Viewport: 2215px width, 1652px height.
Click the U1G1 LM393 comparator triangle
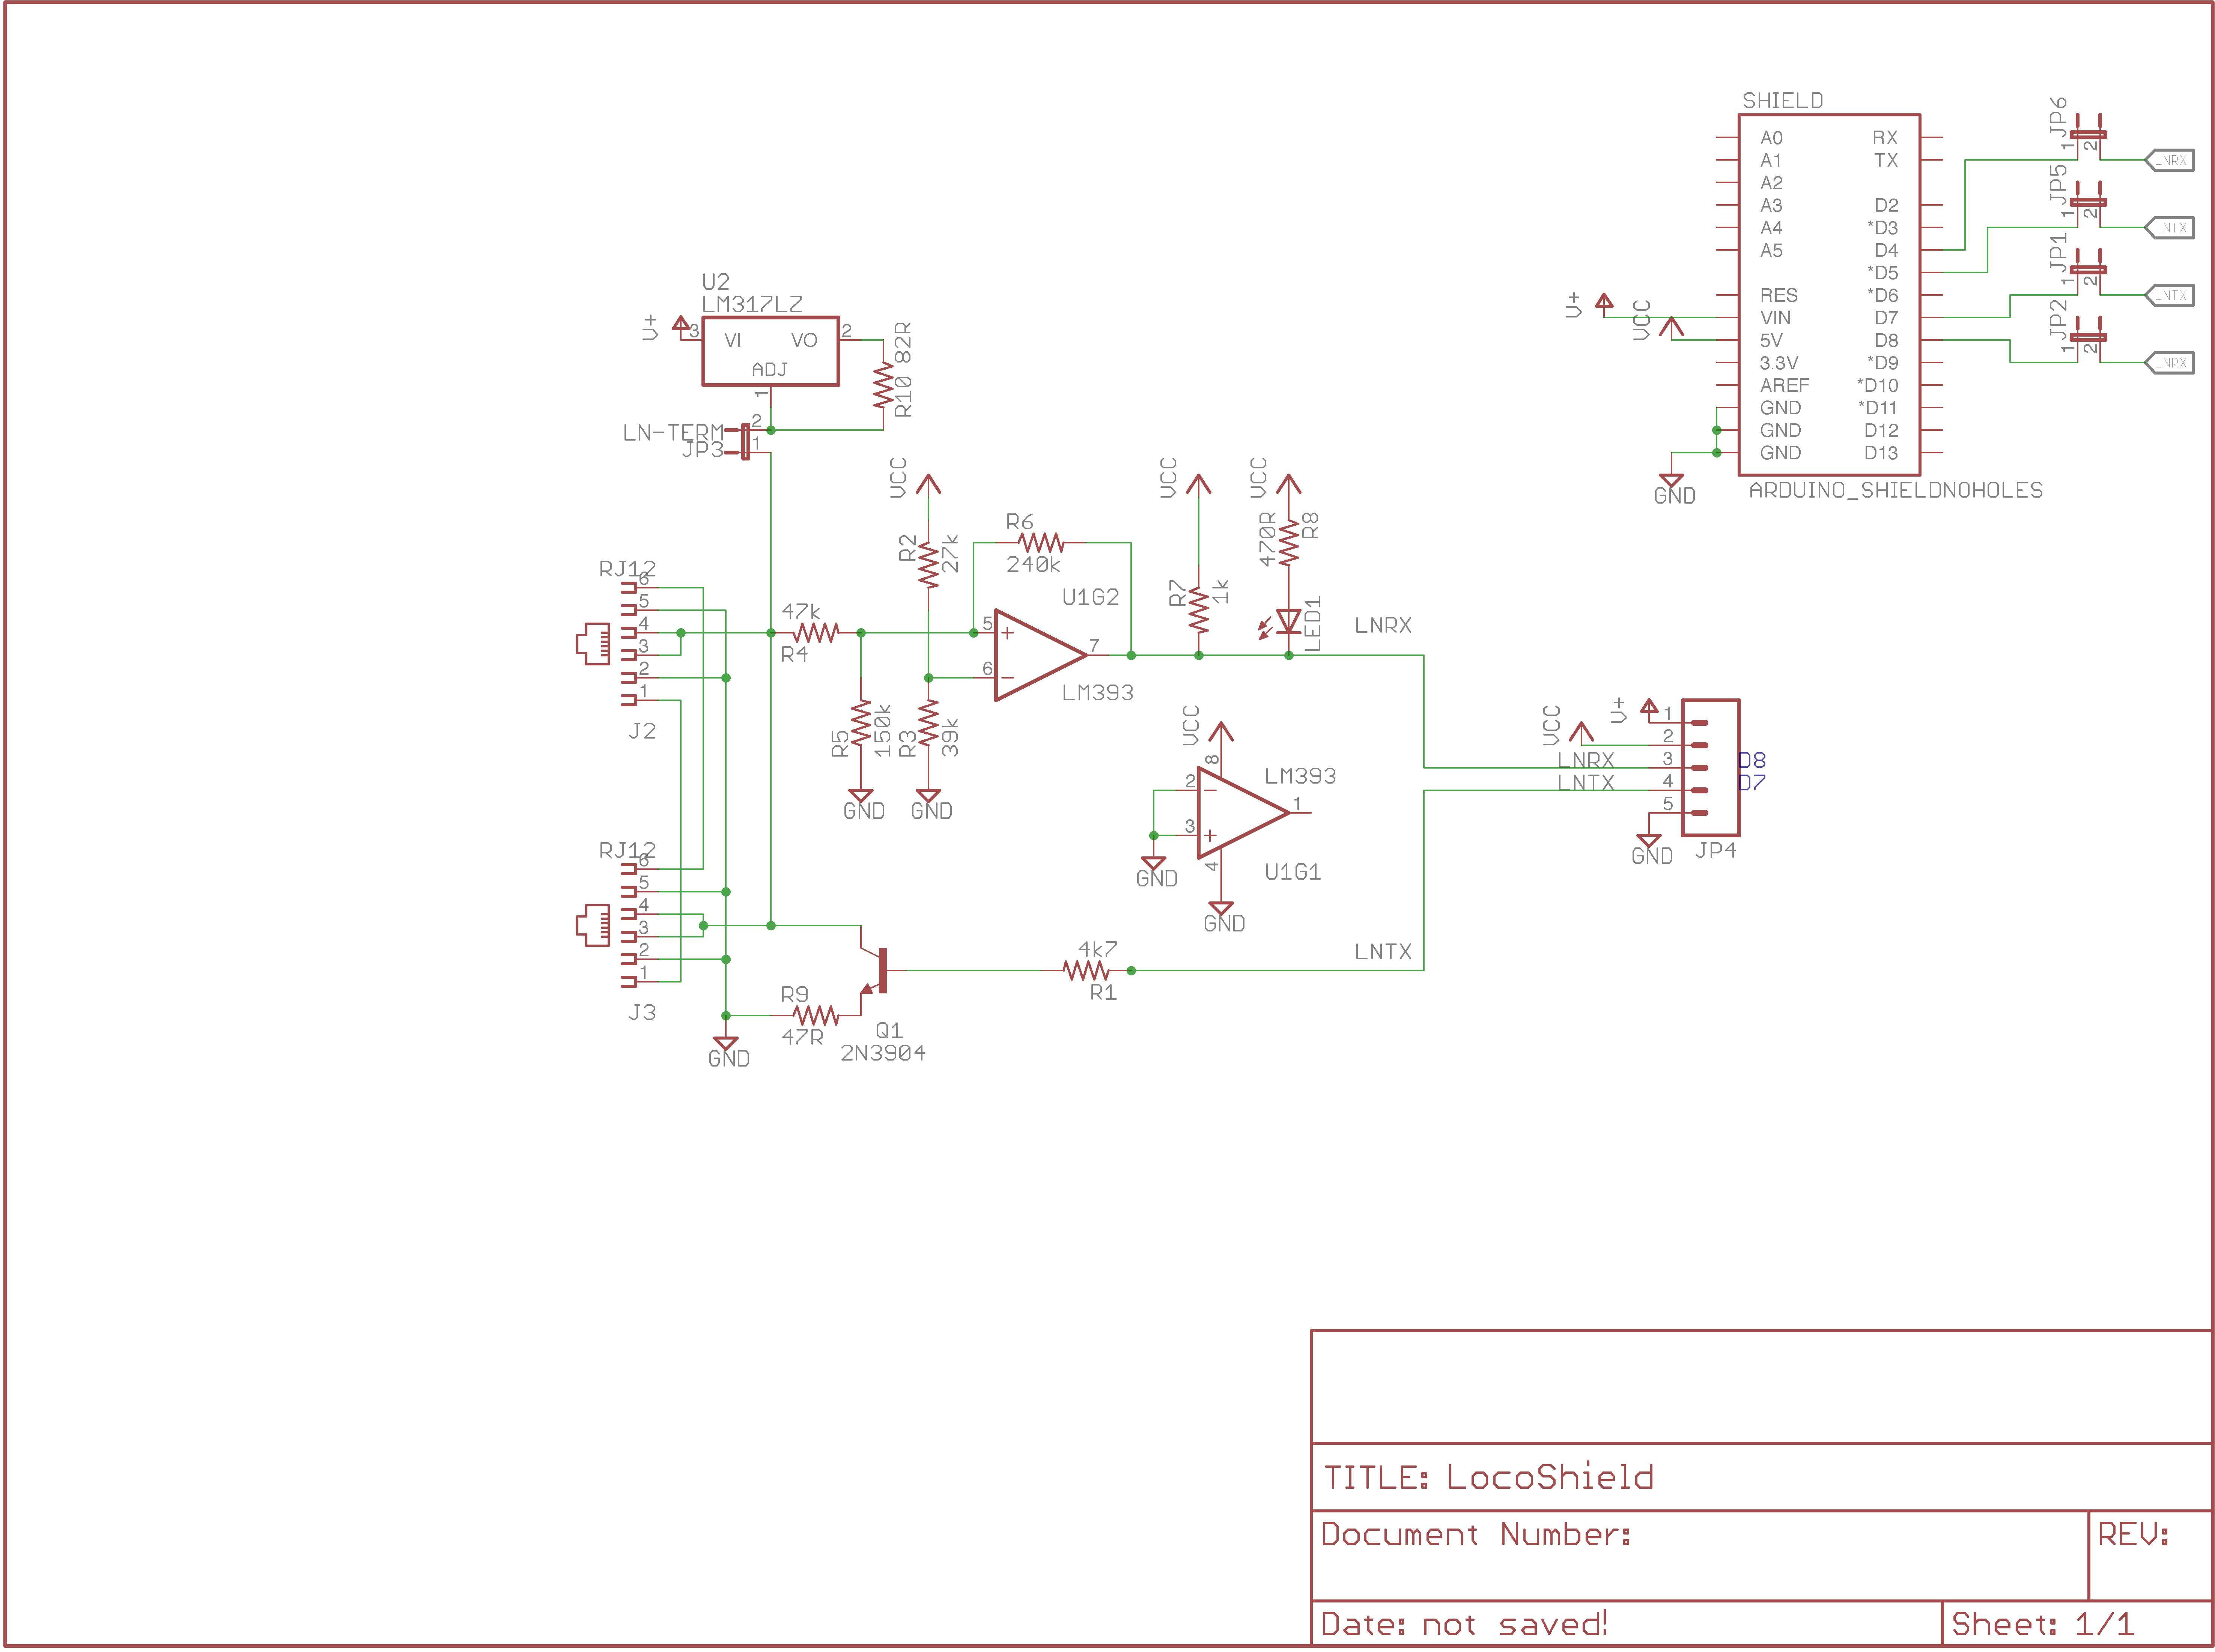tap(1243, 813)
